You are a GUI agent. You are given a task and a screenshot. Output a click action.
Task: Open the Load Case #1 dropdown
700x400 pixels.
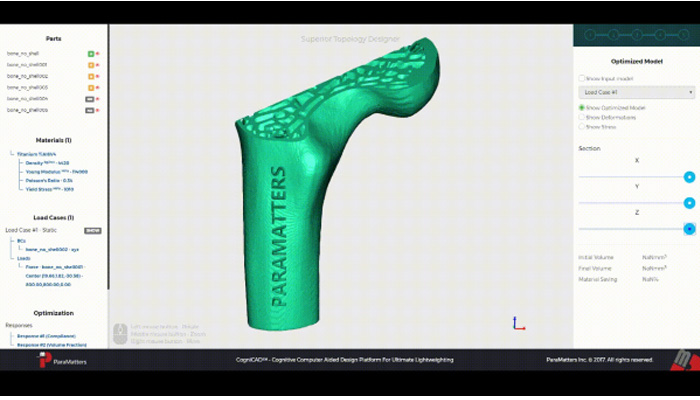click(637, 92)
